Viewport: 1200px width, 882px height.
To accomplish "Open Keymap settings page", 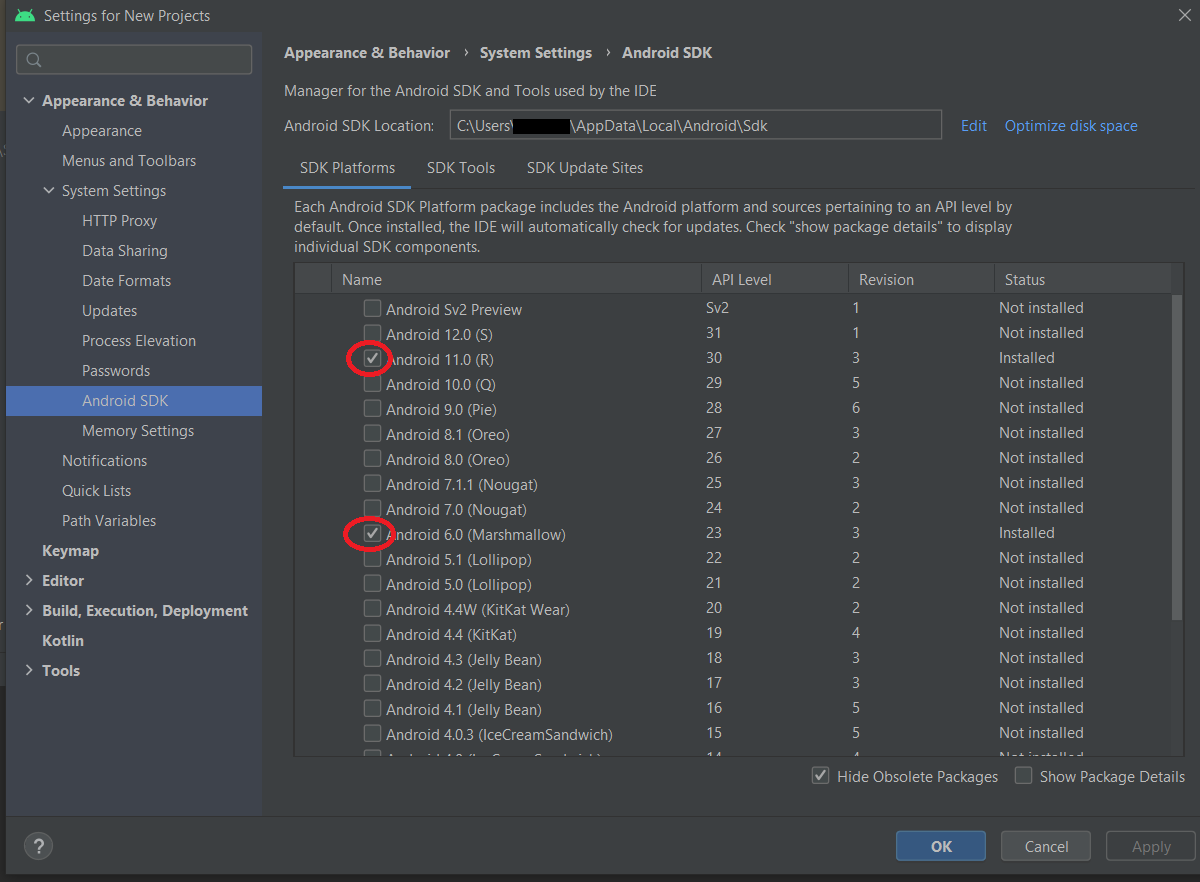I will [x=70, y=551].
